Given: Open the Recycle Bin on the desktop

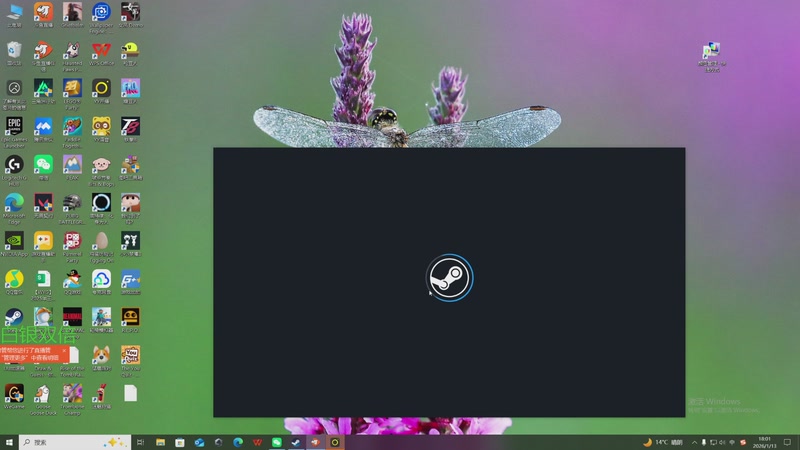Looking at the screenshot, I should coord(14,54).
